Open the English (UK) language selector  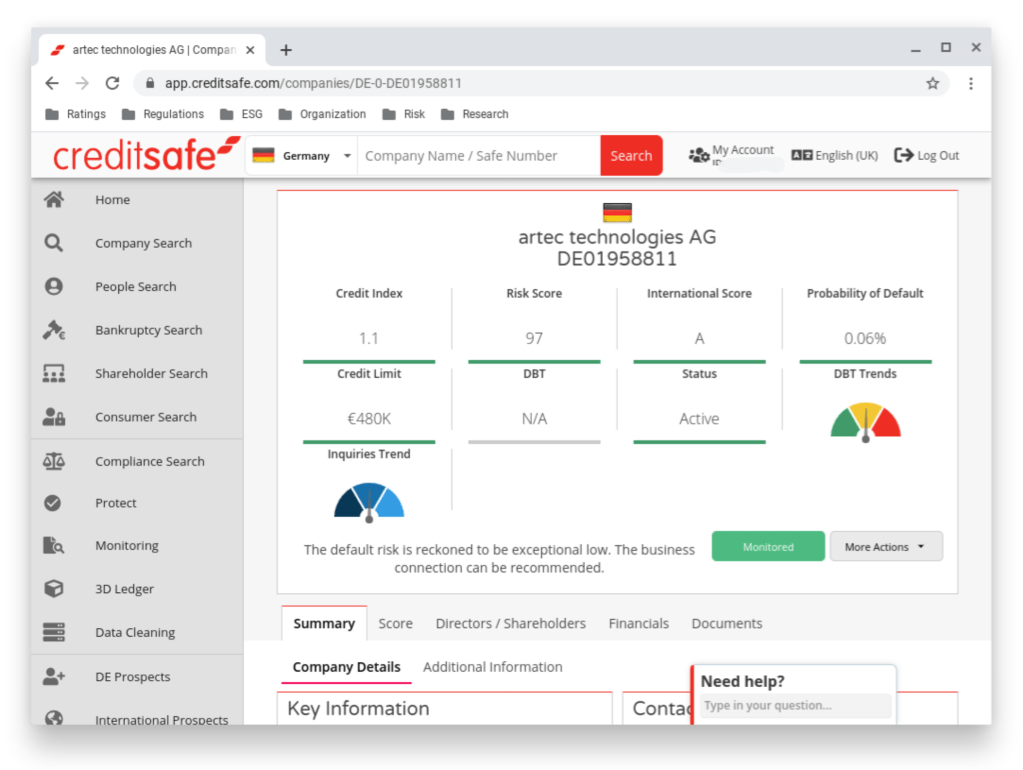[x=834, y=155]
